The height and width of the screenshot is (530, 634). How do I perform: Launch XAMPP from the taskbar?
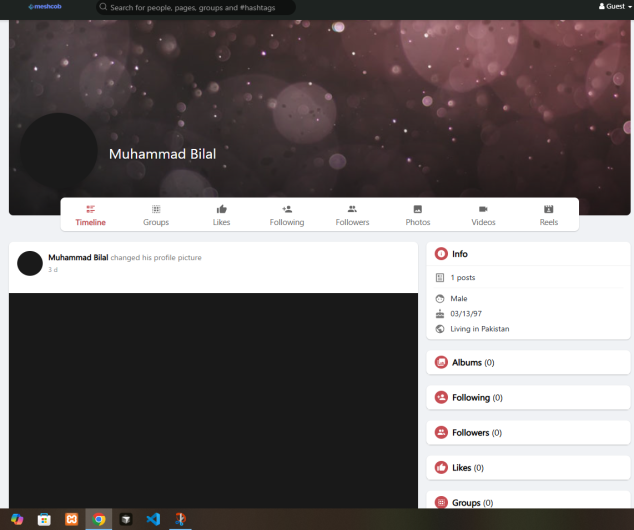coord(71,519)
